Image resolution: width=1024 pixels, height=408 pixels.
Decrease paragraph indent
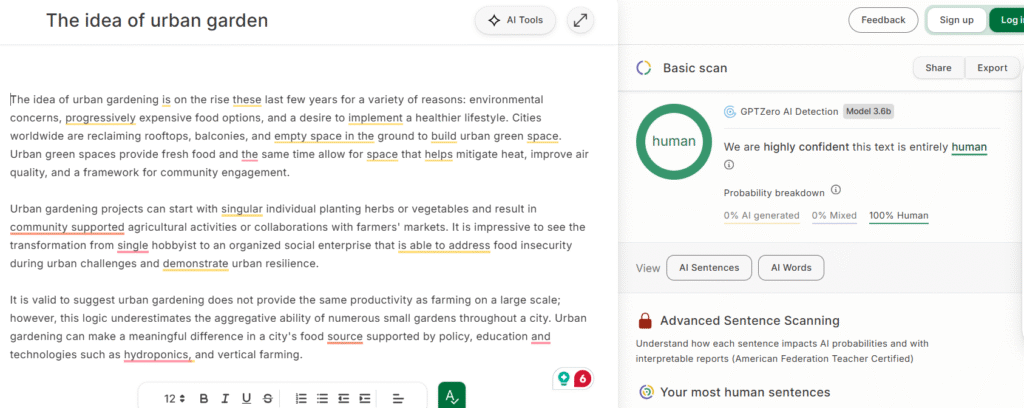tap(344, 398)
